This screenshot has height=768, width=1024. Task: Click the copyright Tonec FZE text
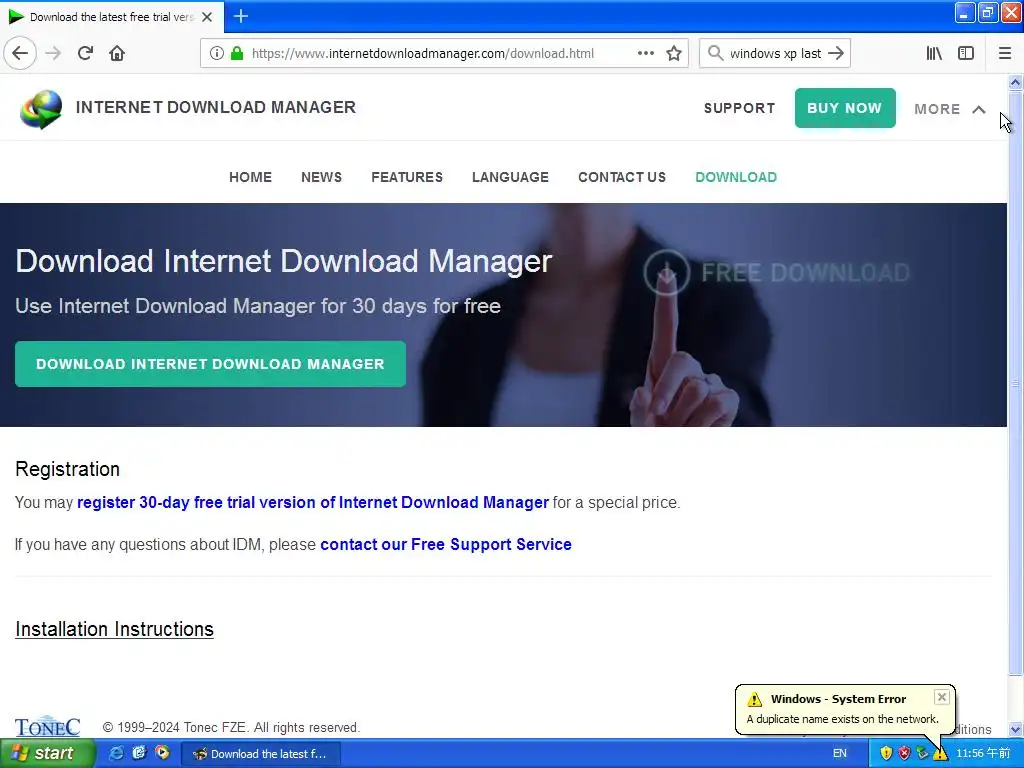(x=231, y=727)
